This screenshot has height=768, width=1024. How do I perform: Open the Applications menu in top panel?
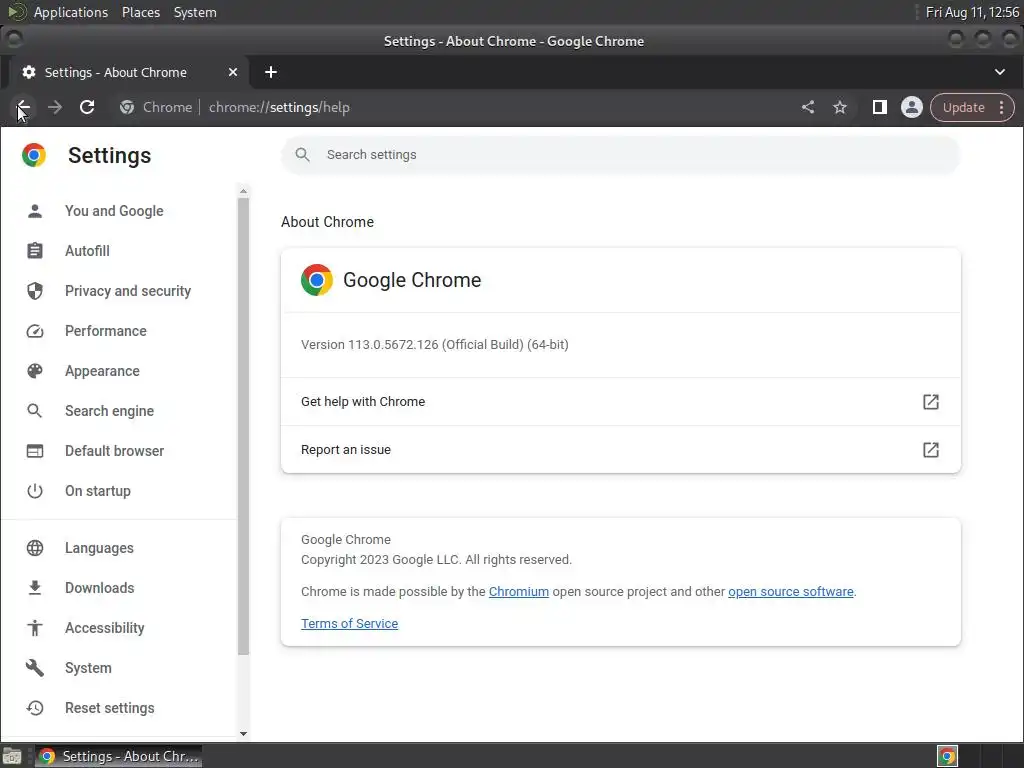click(71, 12)
